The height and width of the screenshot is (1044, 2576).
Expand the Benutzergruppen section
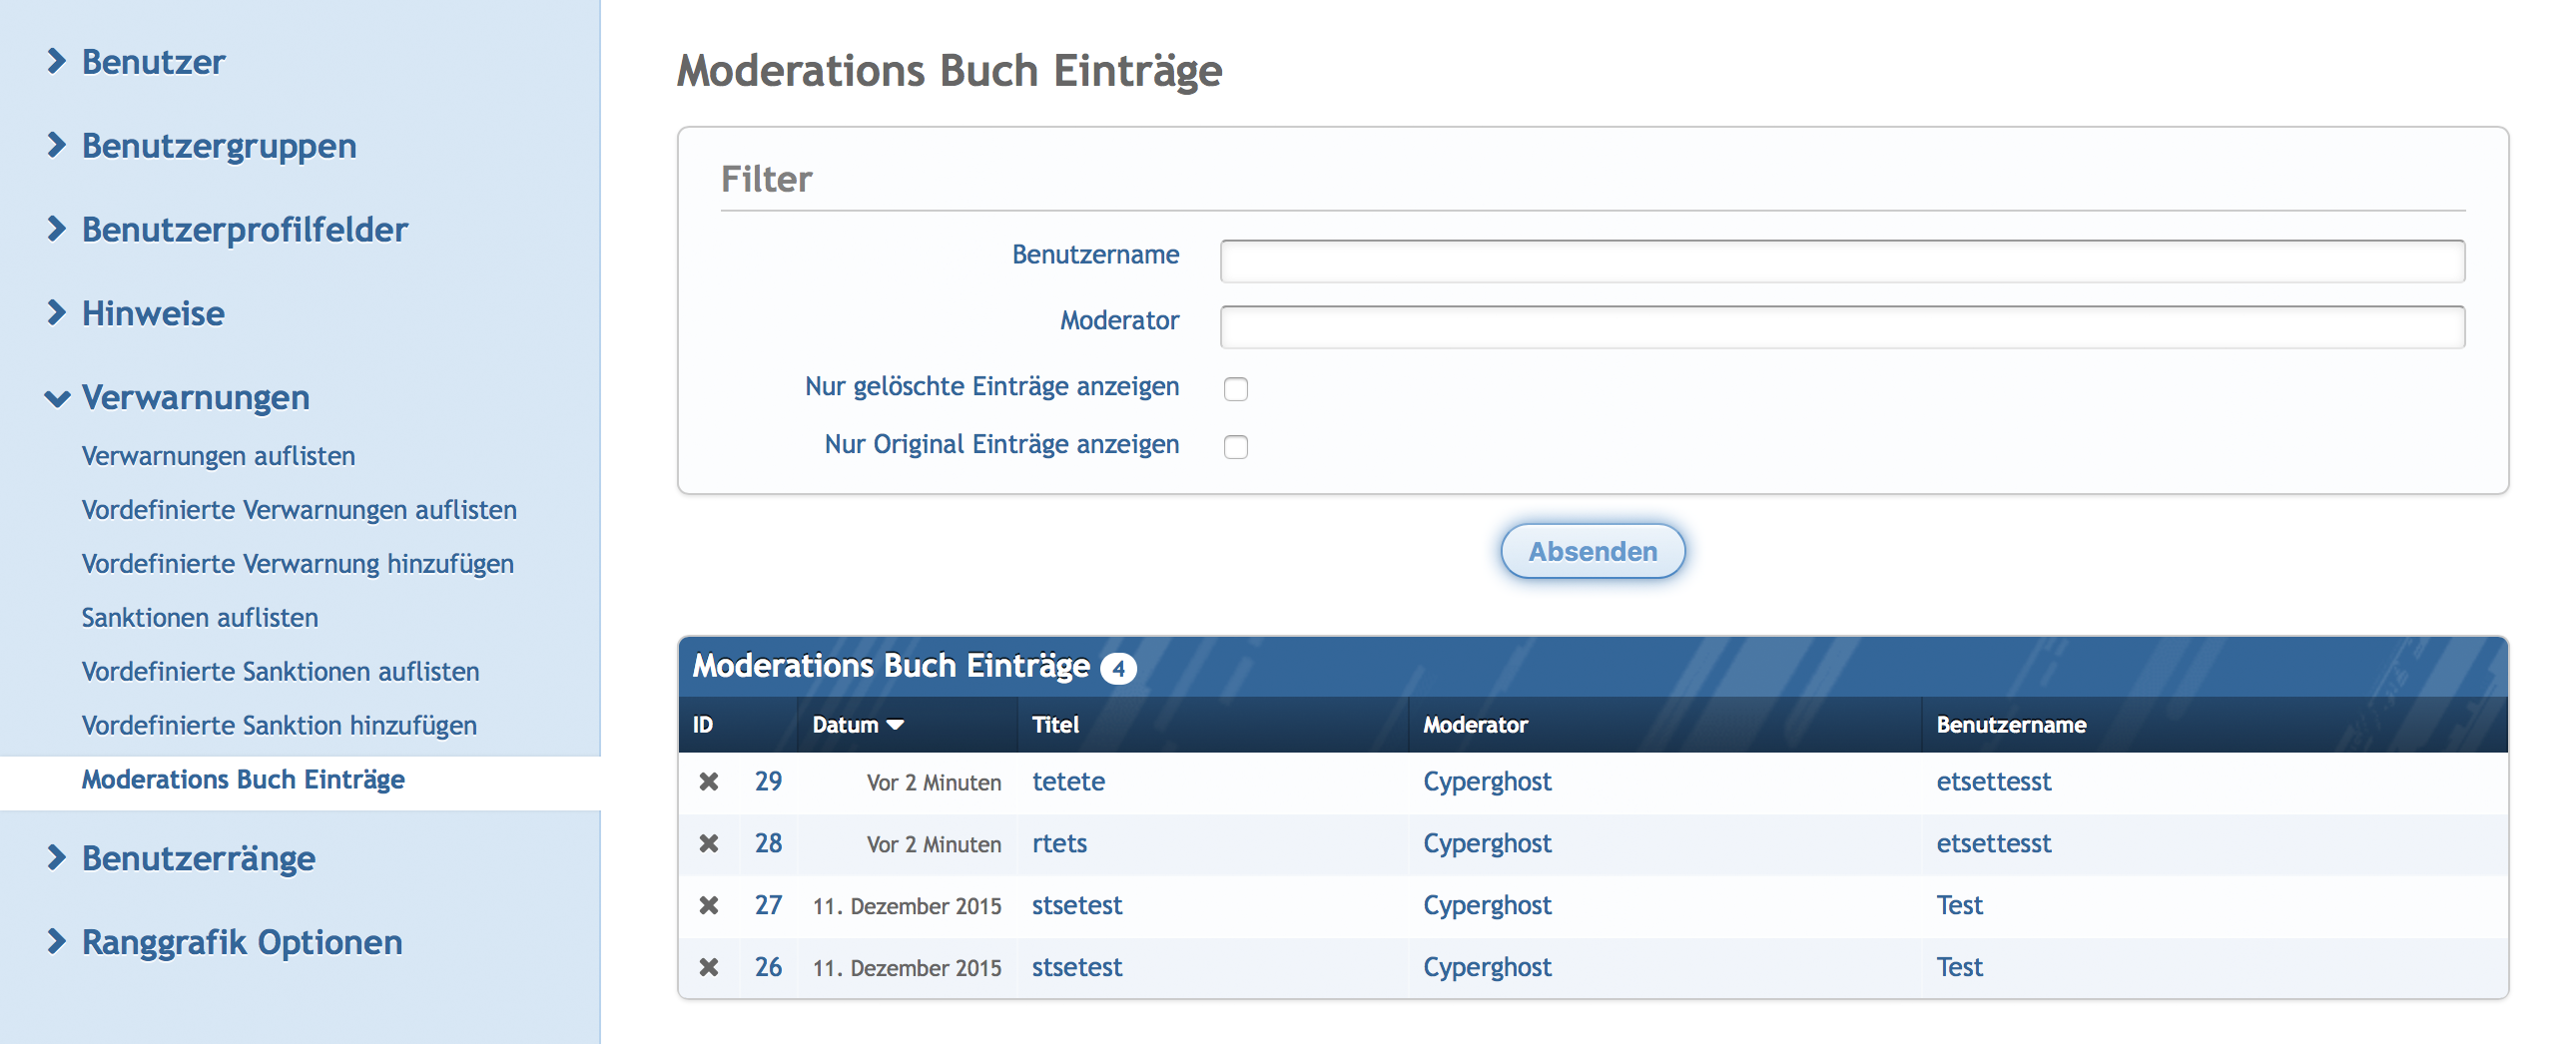pyautogui.click(x=218, y=146)
